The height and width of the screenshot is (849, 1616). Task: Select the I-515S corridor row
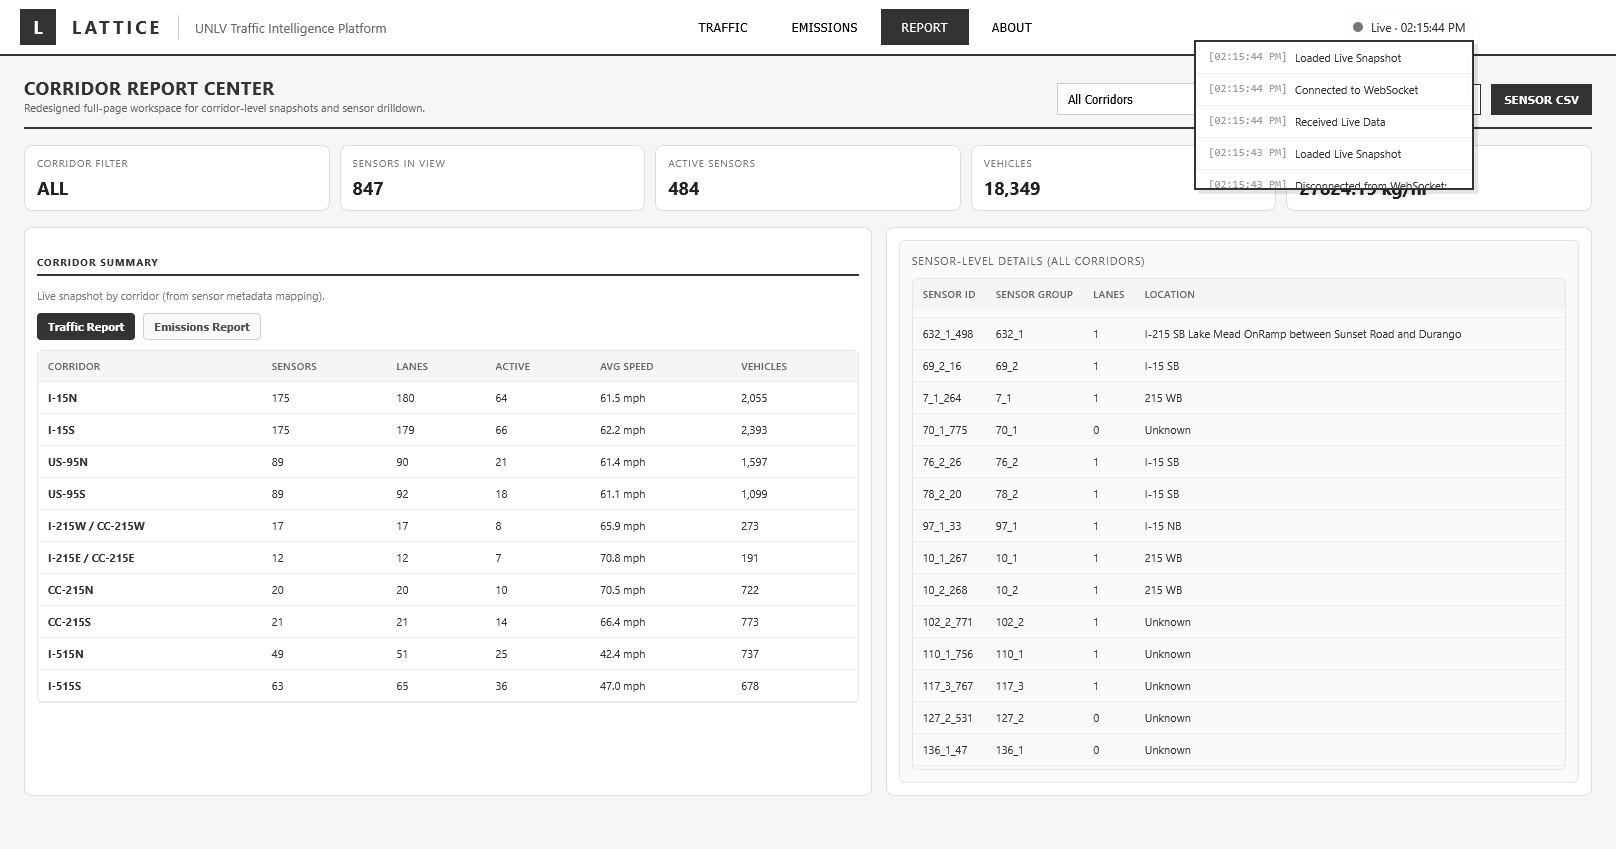pos(447,686)
